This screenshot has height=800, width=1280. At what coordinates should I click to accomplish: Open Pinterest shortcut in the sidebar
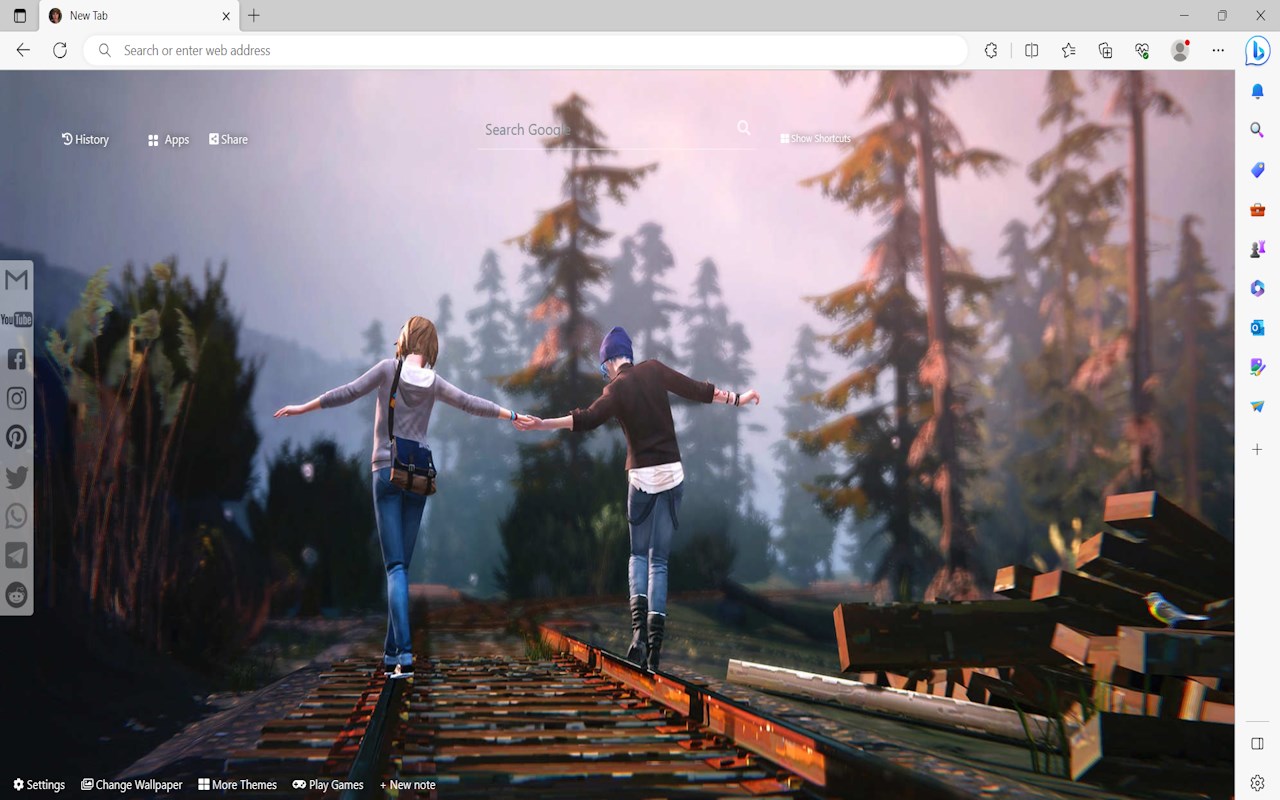click(x=16, y=437)
